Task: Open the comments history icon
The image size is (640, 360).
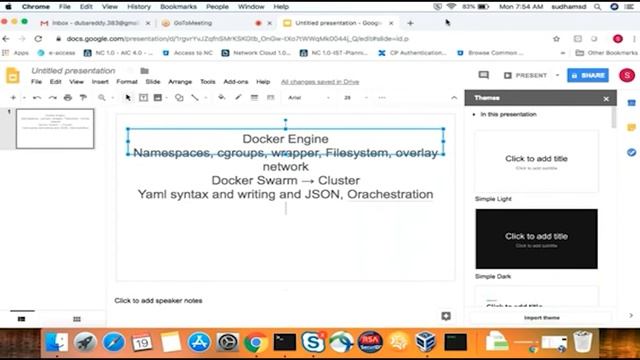Action: pyautogui.click(x=484, y=75)
